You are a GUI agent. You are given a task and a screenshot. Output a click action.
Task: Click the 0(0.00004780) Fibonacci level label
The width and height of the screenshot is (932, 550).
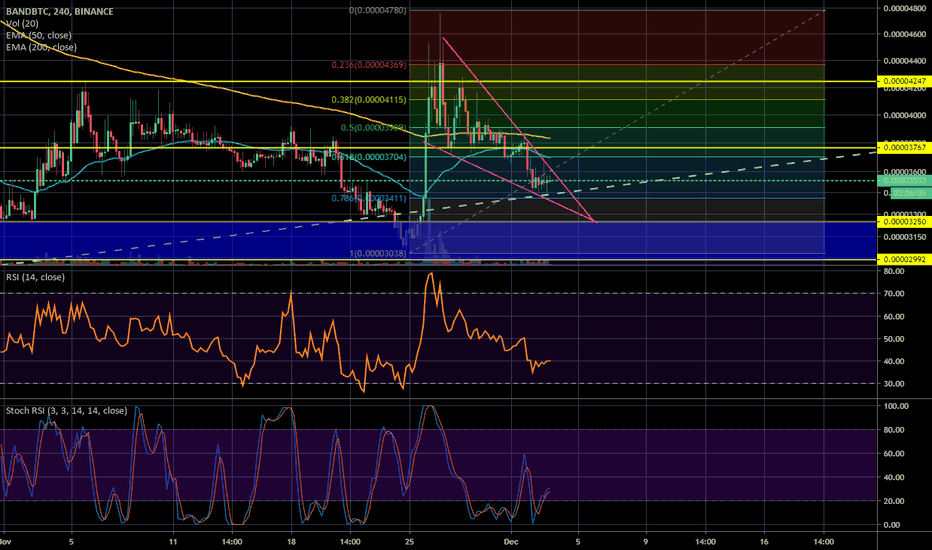pyautogui.click(x=378, y=11)
